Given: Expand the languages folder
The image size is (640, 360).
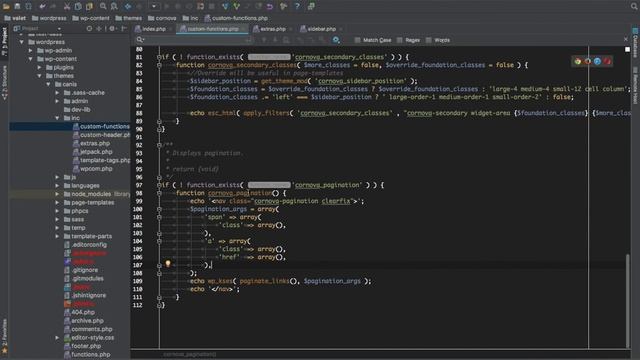Looking at the screenshot, I should coord(58,186).
